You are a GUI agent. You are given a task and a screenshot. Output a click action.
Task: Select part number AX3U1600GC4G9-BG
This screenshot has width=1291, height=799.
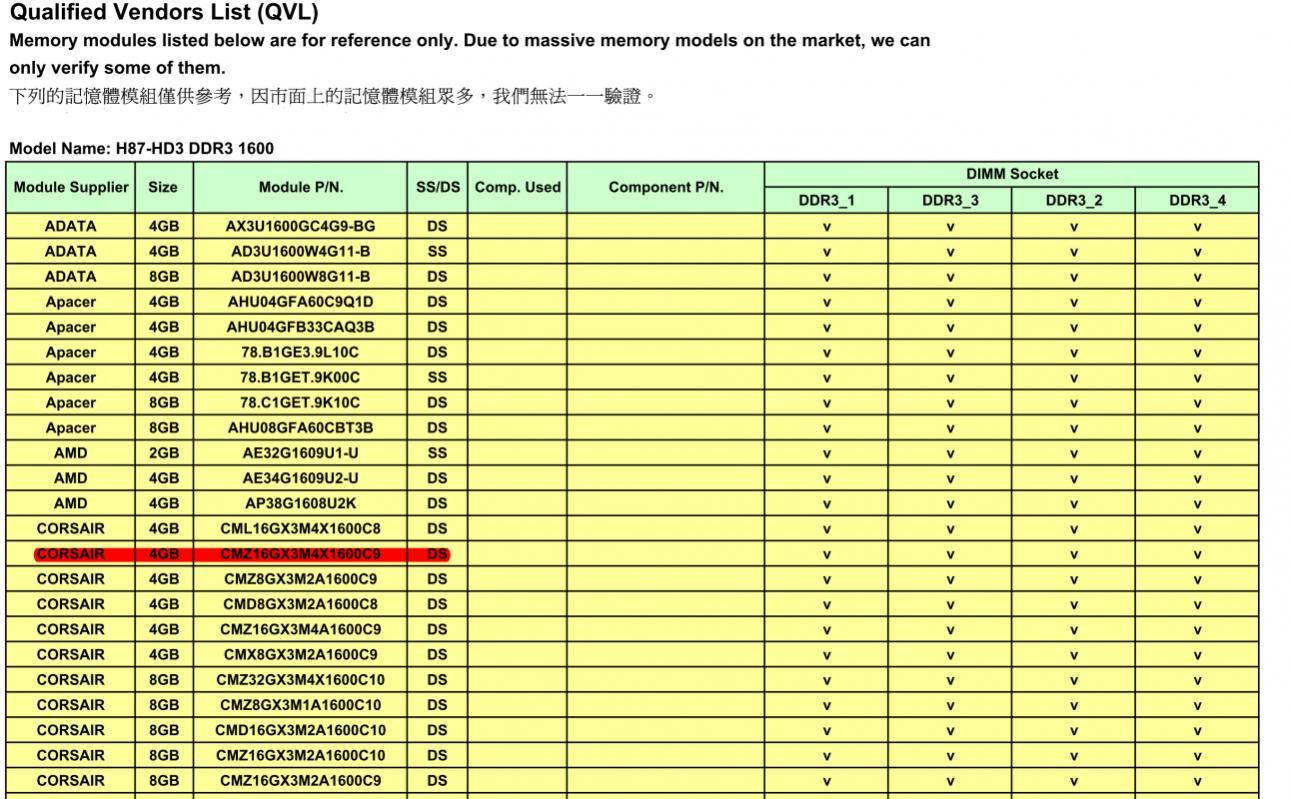point(300,226)
